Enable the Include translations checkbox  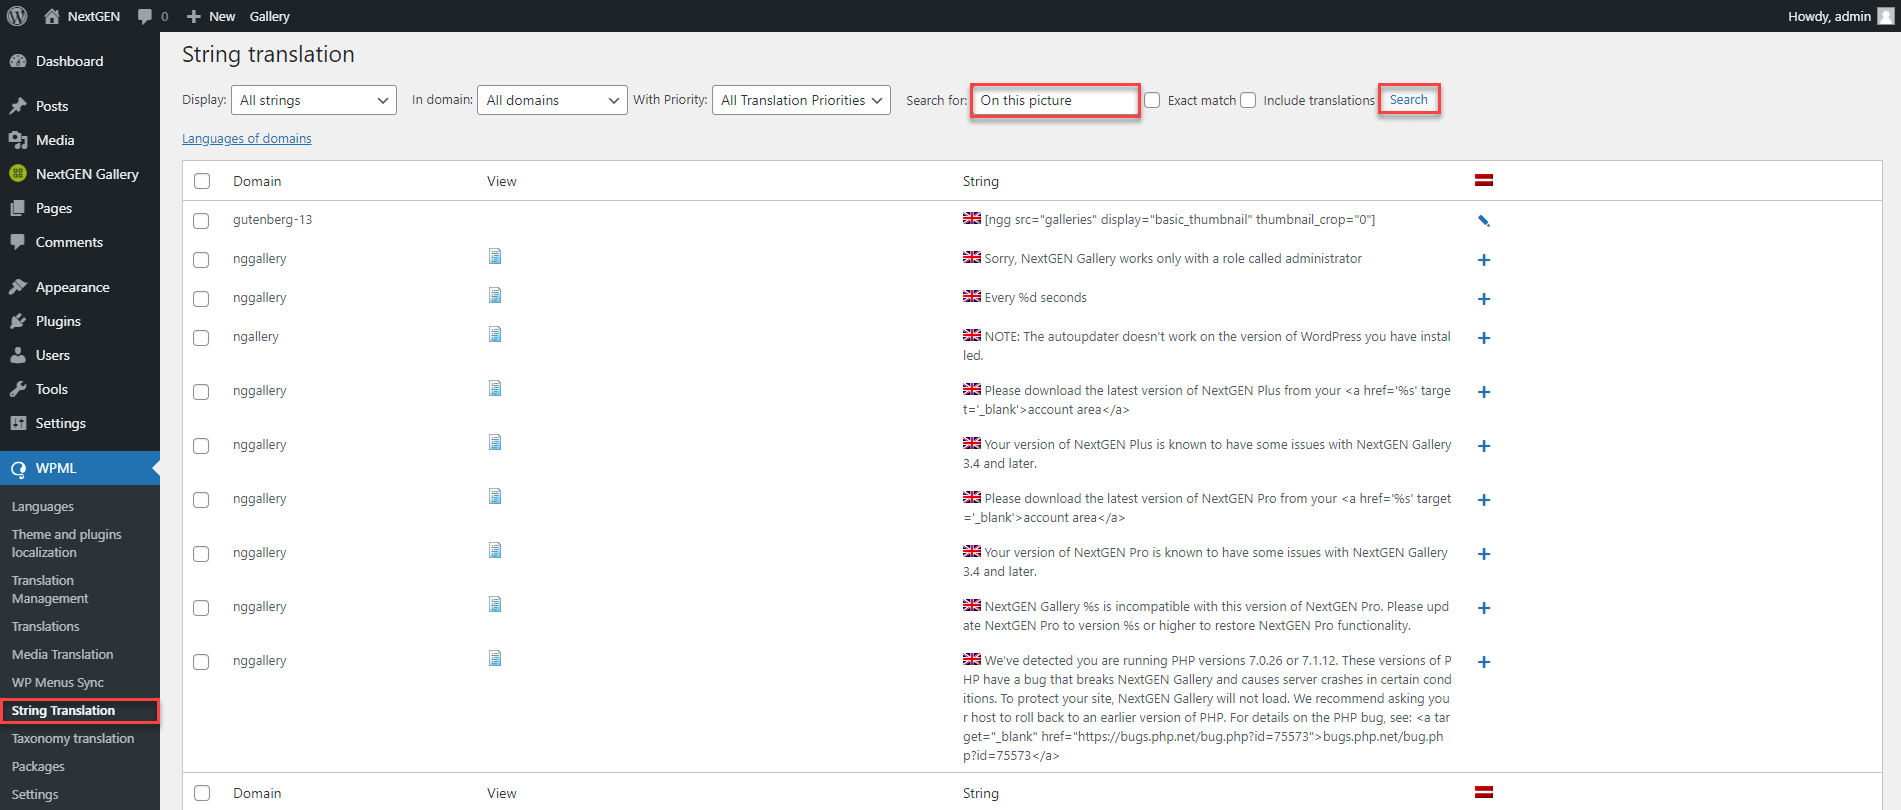coord(1248,100)
